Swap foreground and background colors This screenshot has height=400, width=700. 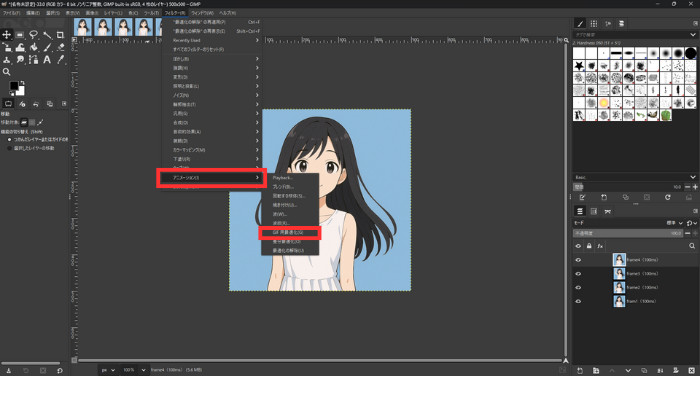click(x=22, y=83)
